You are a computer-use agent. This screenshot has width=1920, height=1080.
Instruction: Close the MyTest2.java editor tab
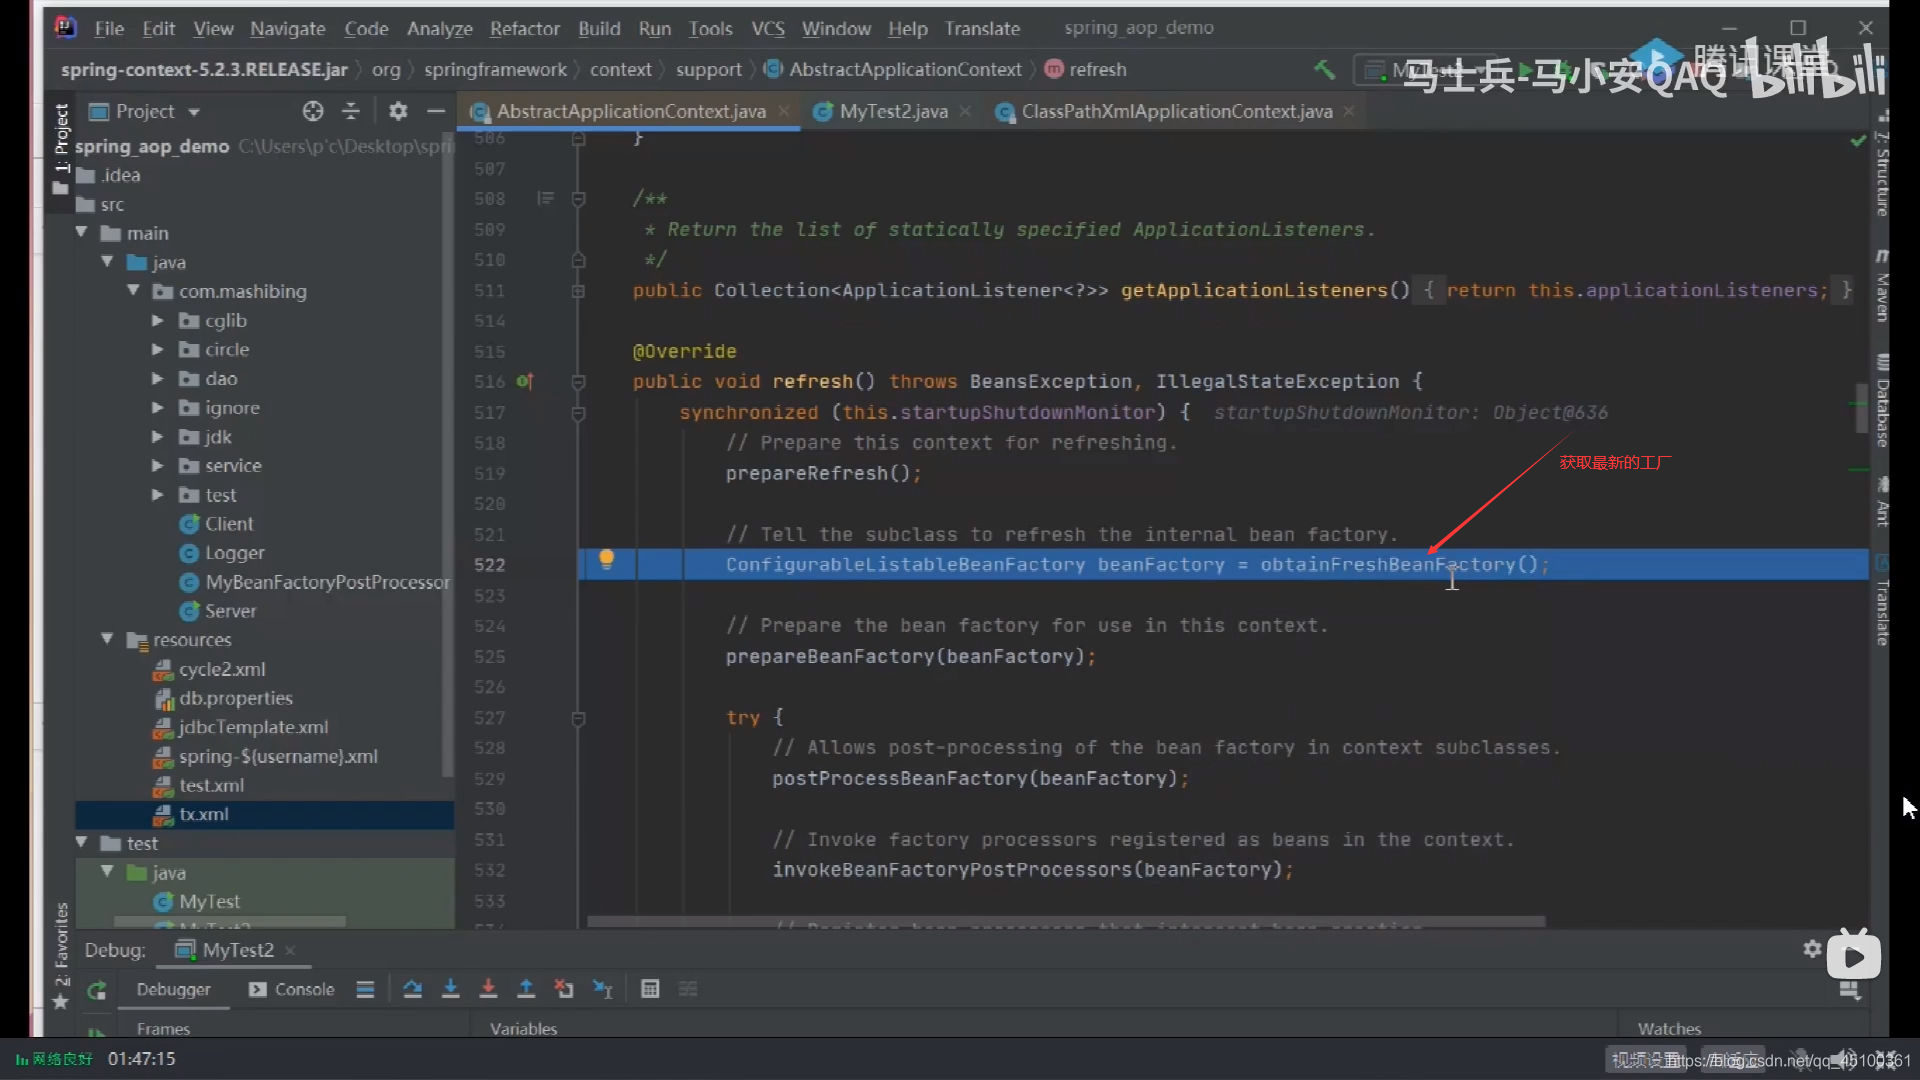[x=965, y=111]
